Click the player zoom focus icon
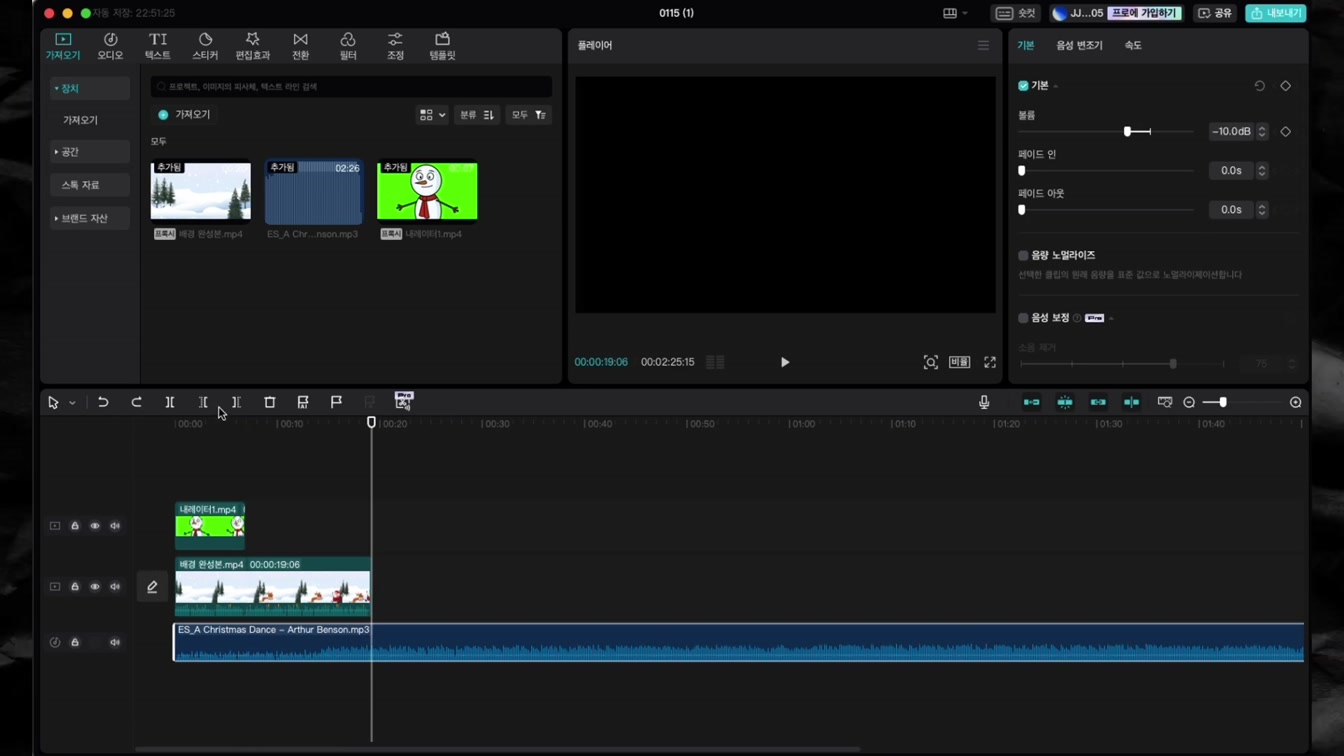 click(931, 362)
